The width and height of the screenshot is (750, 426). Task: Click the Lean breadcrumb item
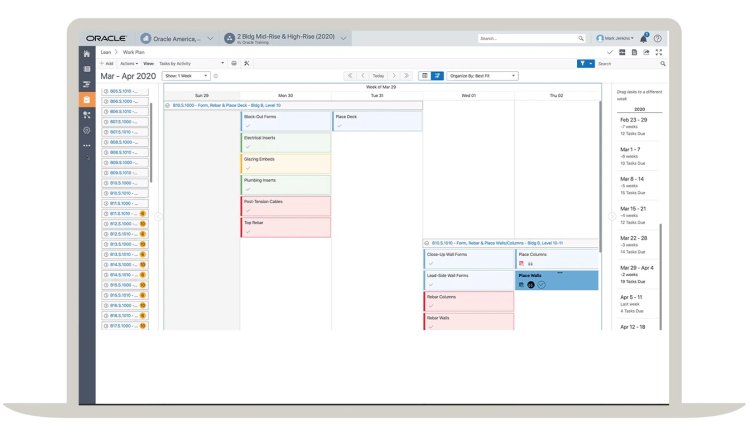(105, 51)
